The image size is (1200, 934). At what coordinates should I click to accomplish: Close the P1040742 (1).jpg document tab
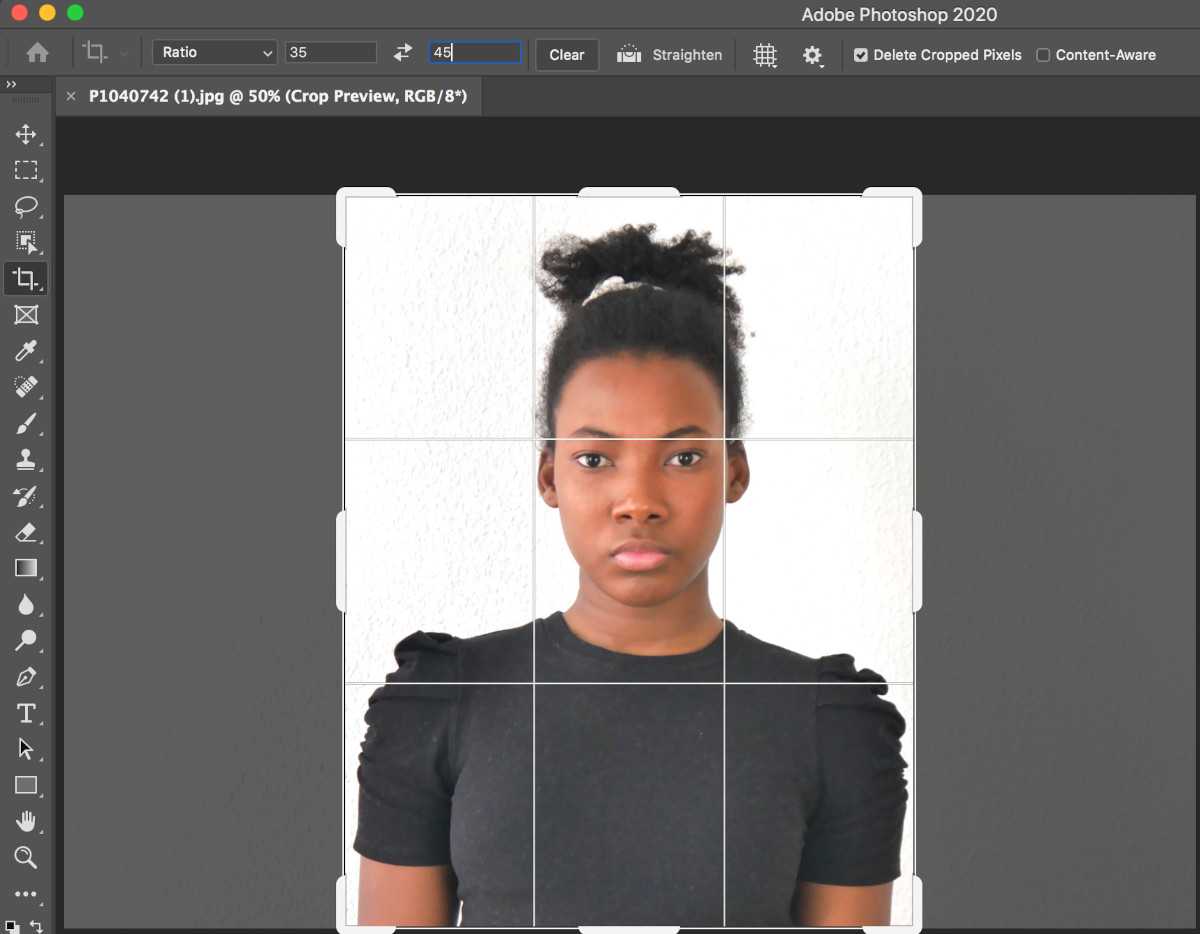click(x=71, y=97)
